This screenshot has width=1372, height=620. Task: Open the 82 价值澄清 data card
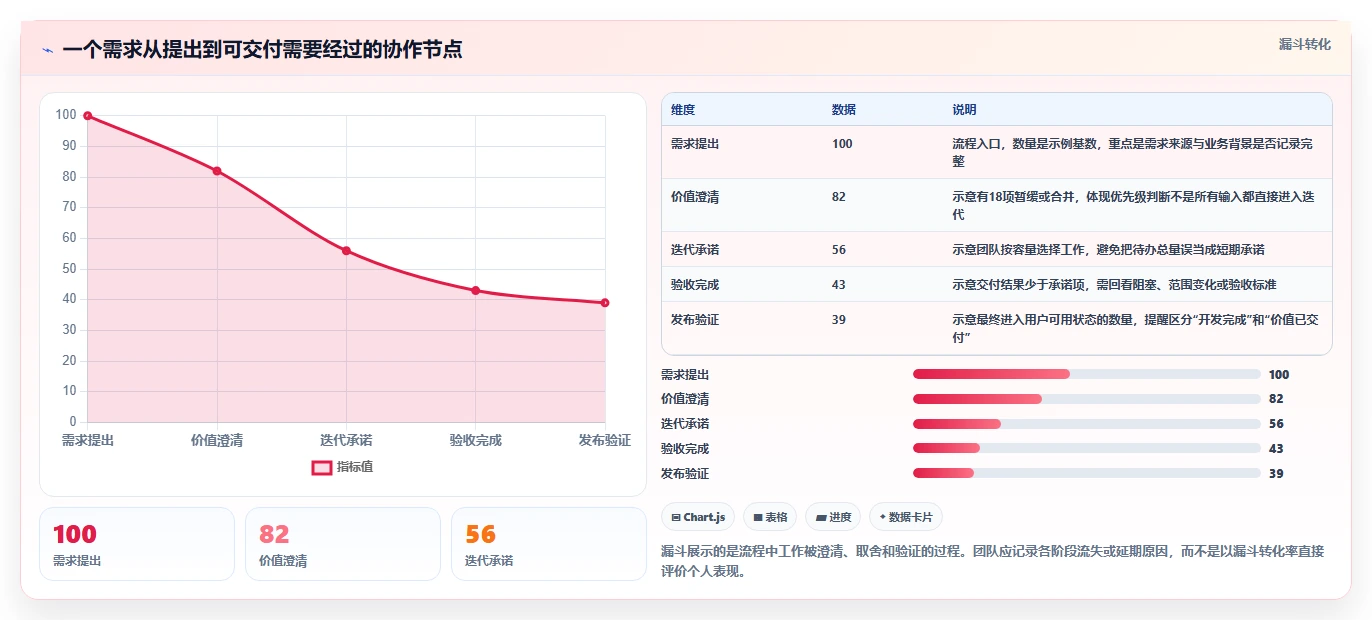pos(343,544)
